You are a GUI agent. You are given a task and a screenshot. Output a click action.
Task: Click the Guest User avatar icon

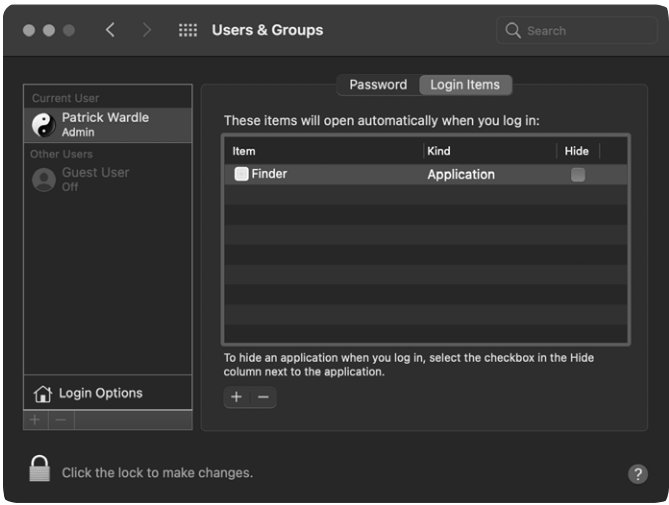coord(44,180)
